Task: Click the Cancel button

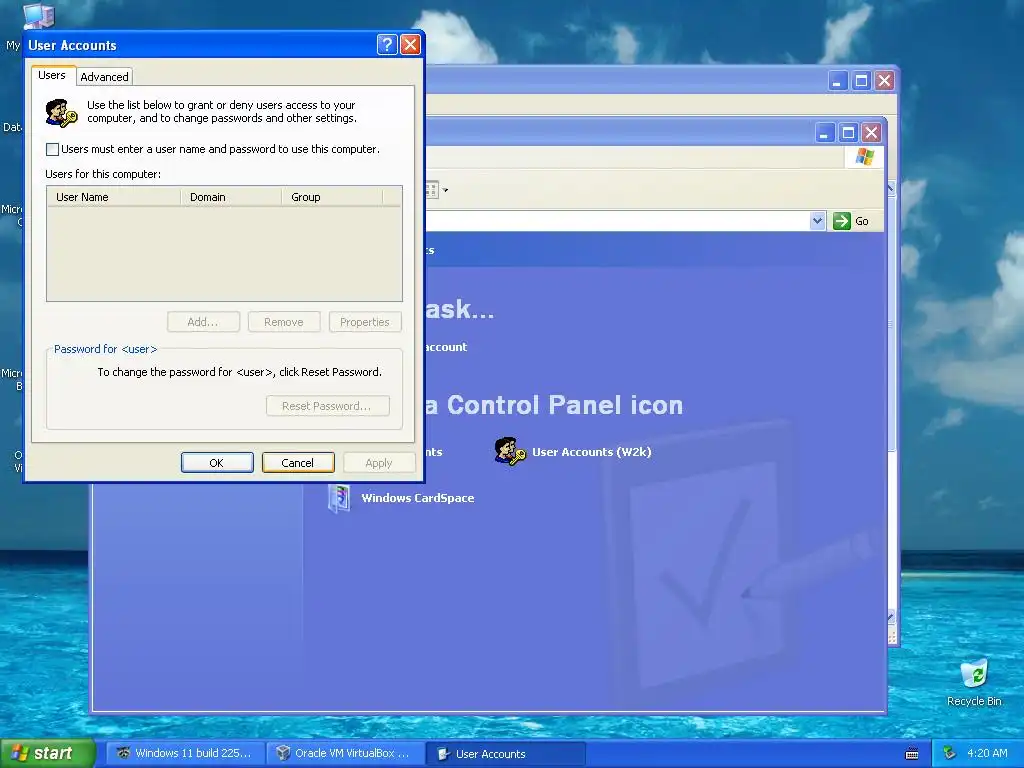Action: coord(298,462)
